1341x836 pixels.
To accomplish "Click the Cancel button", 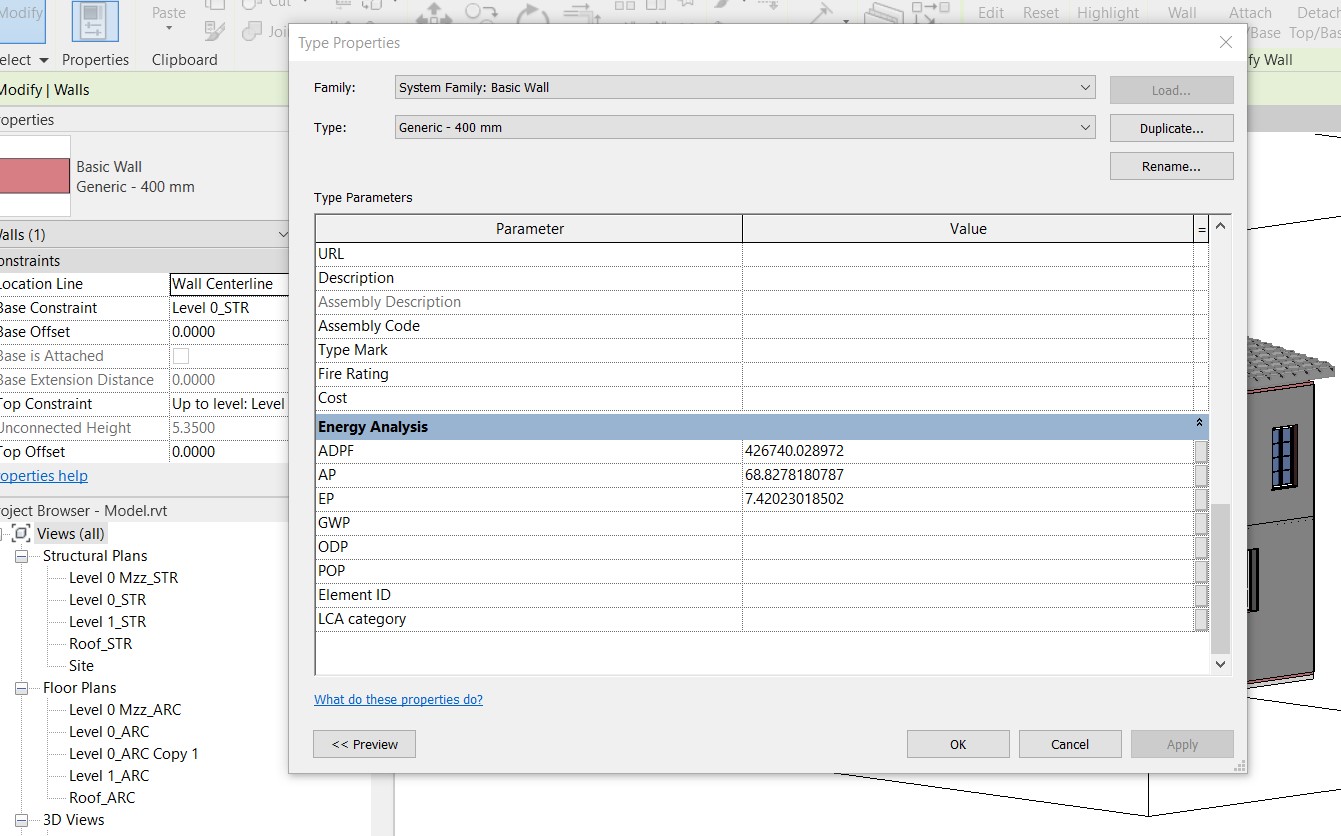I will coord(1070,744).
